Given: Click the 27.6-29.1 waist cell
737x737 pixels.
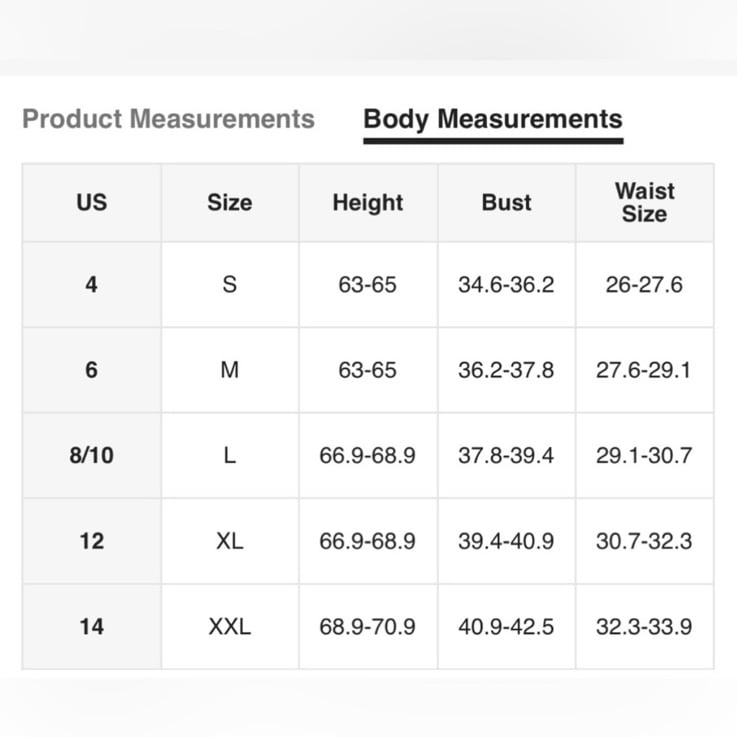Looking at the screenshot, I should 644,370.
